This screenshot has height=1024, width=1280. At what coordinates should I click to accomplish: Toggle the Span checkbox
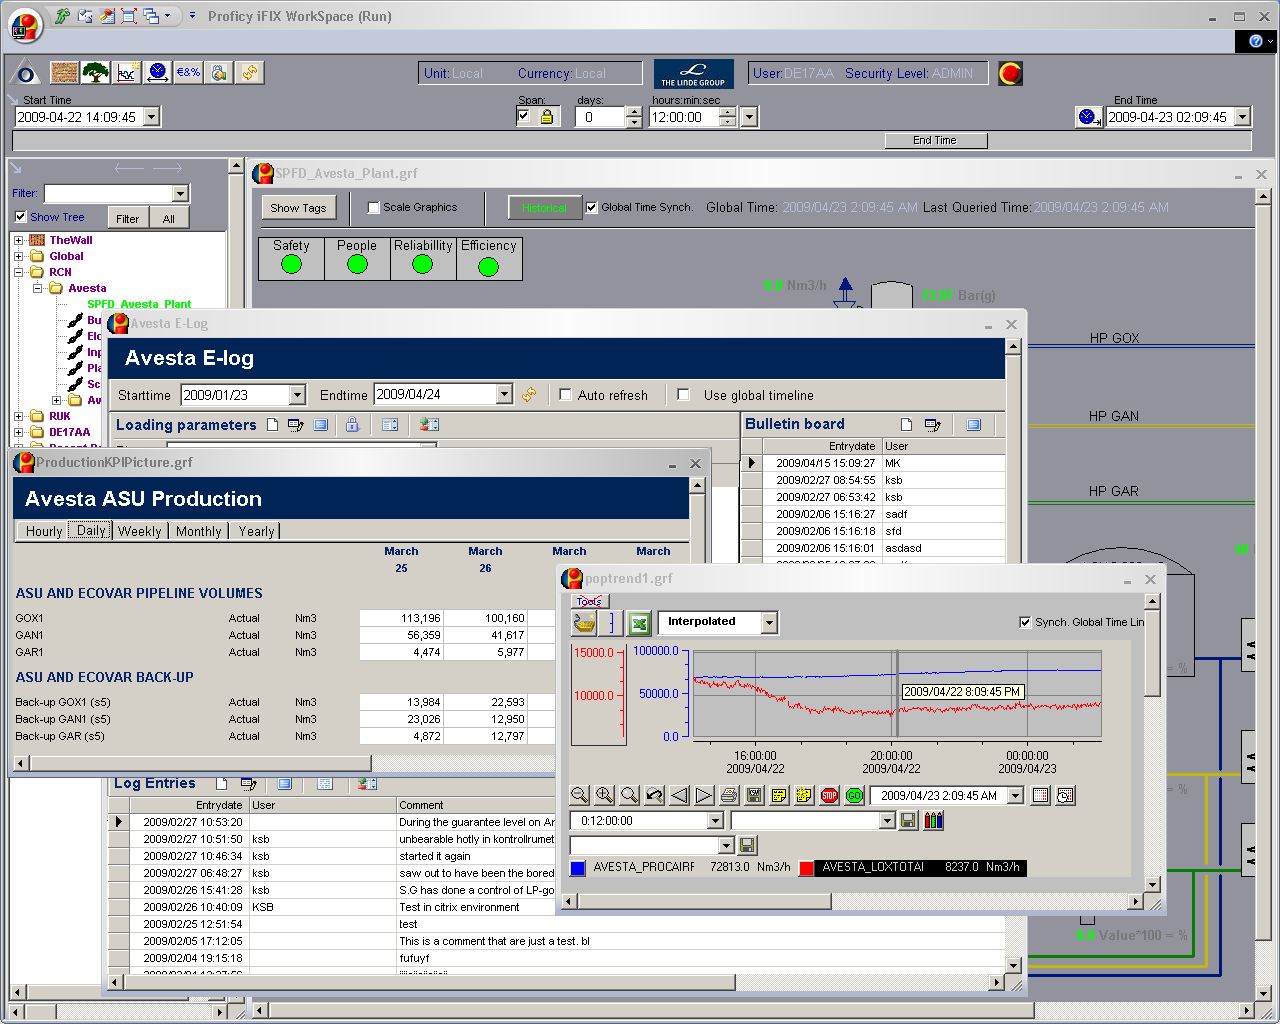(524, 116)
